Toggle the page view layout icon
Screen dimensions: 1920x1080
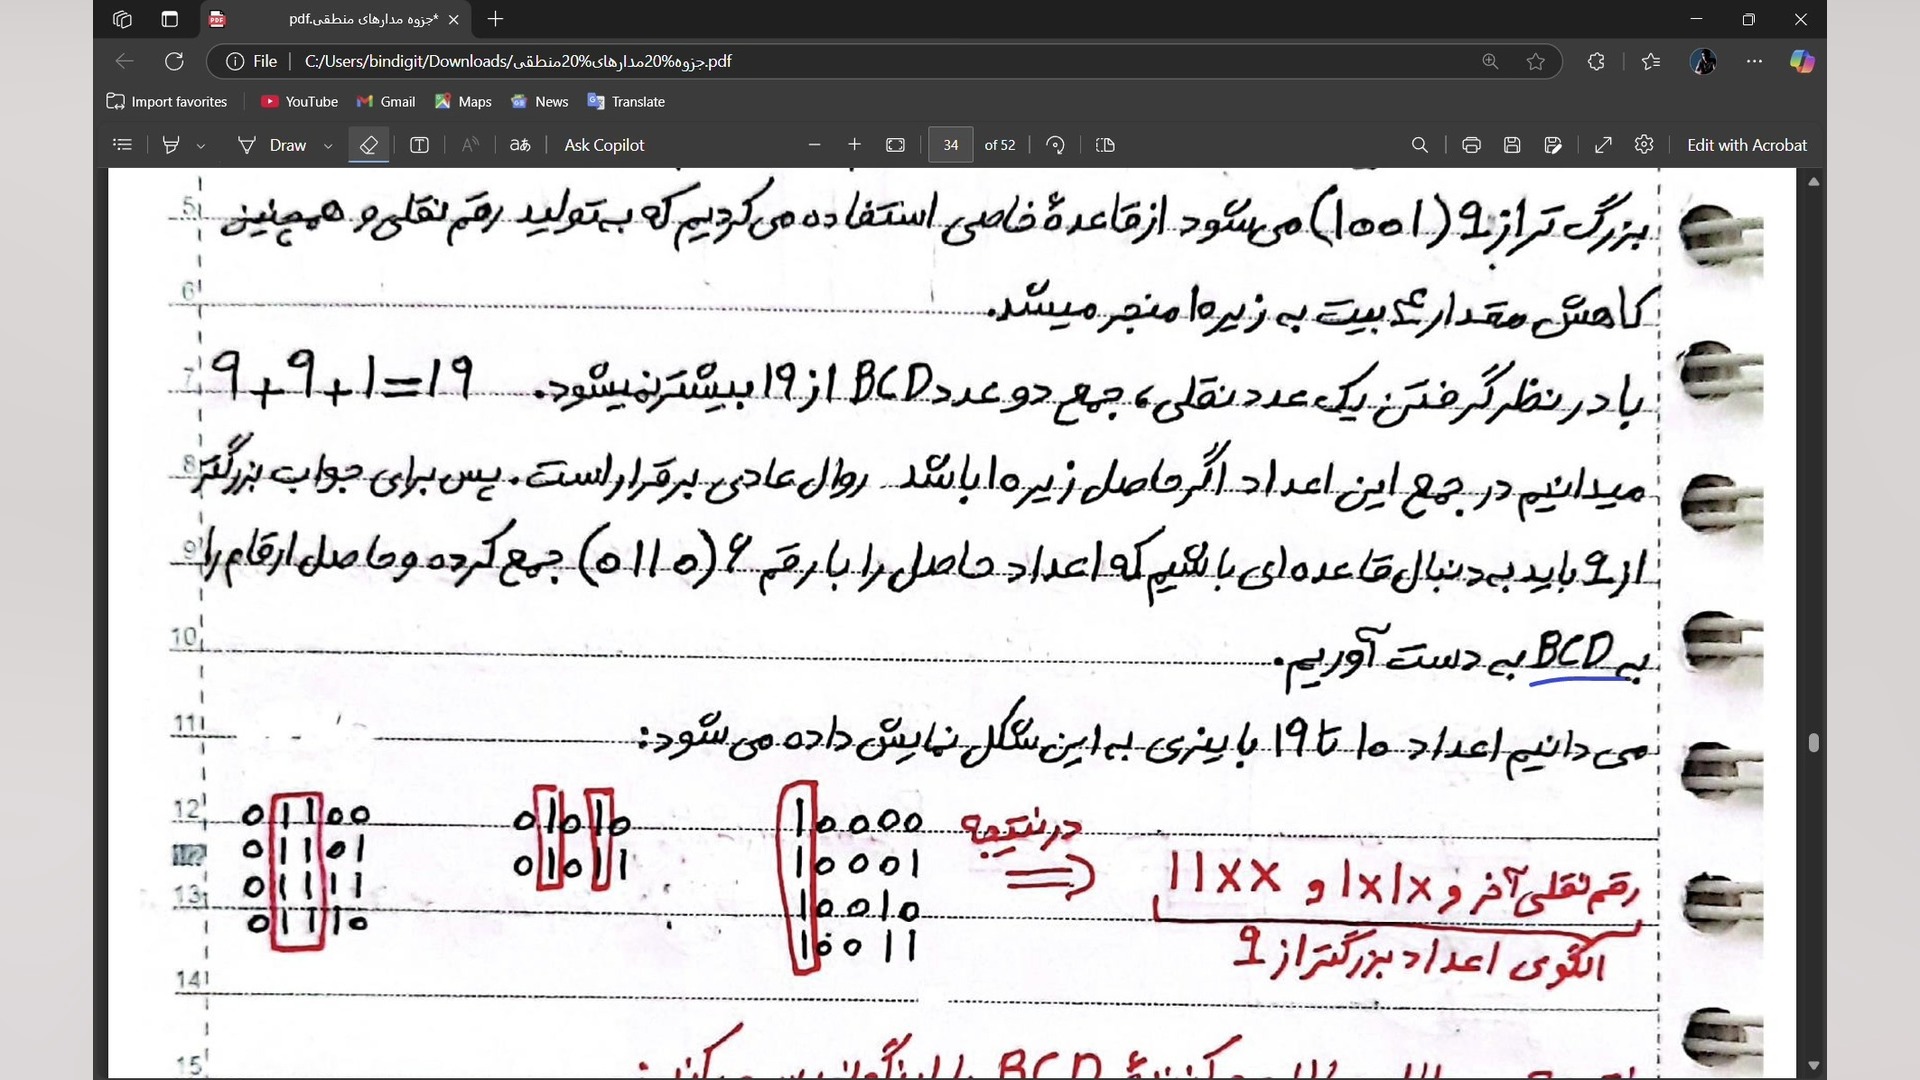1105,145
